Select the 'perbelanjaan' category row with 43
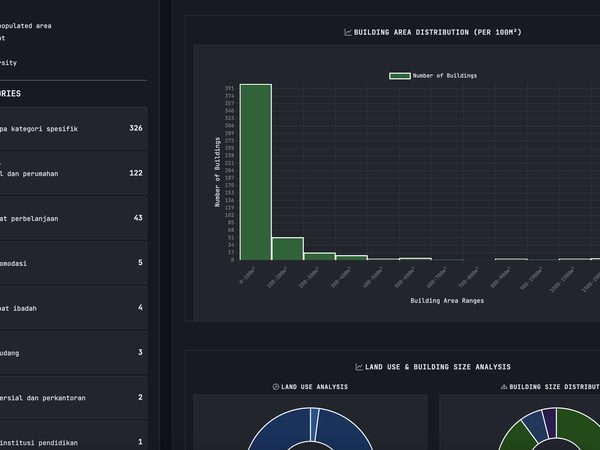This screenshot has height=450, width=600. [73, 218]
